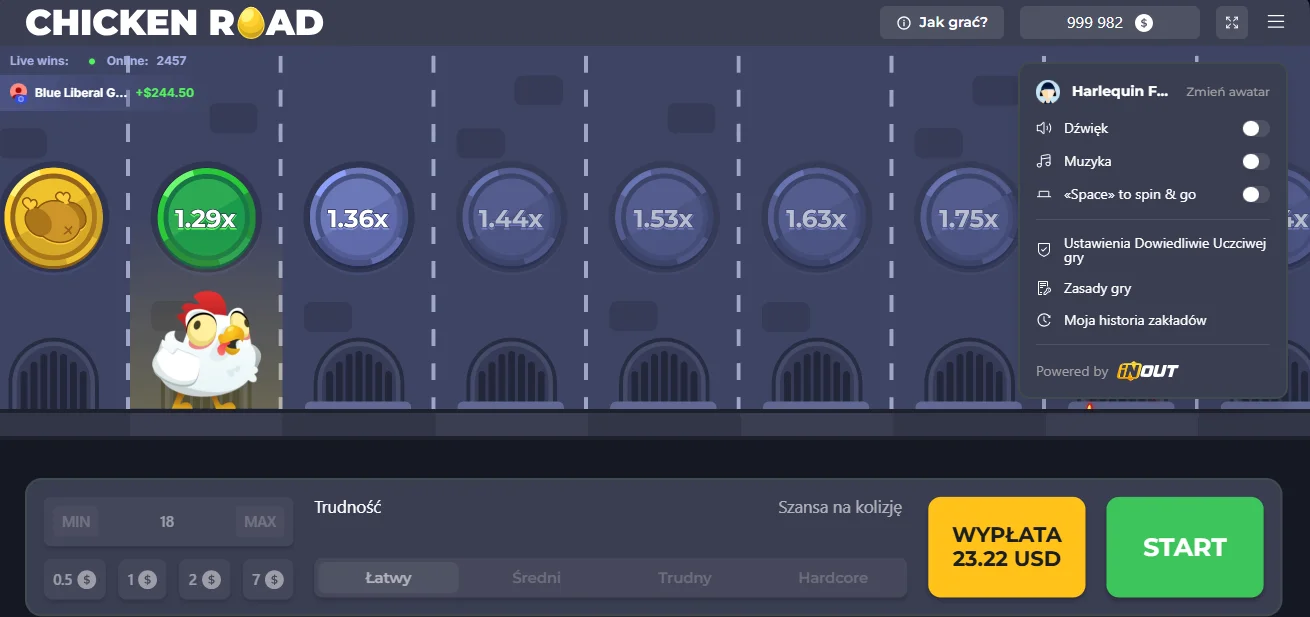Click the 1.36x multiplier coin

[358, 218]
